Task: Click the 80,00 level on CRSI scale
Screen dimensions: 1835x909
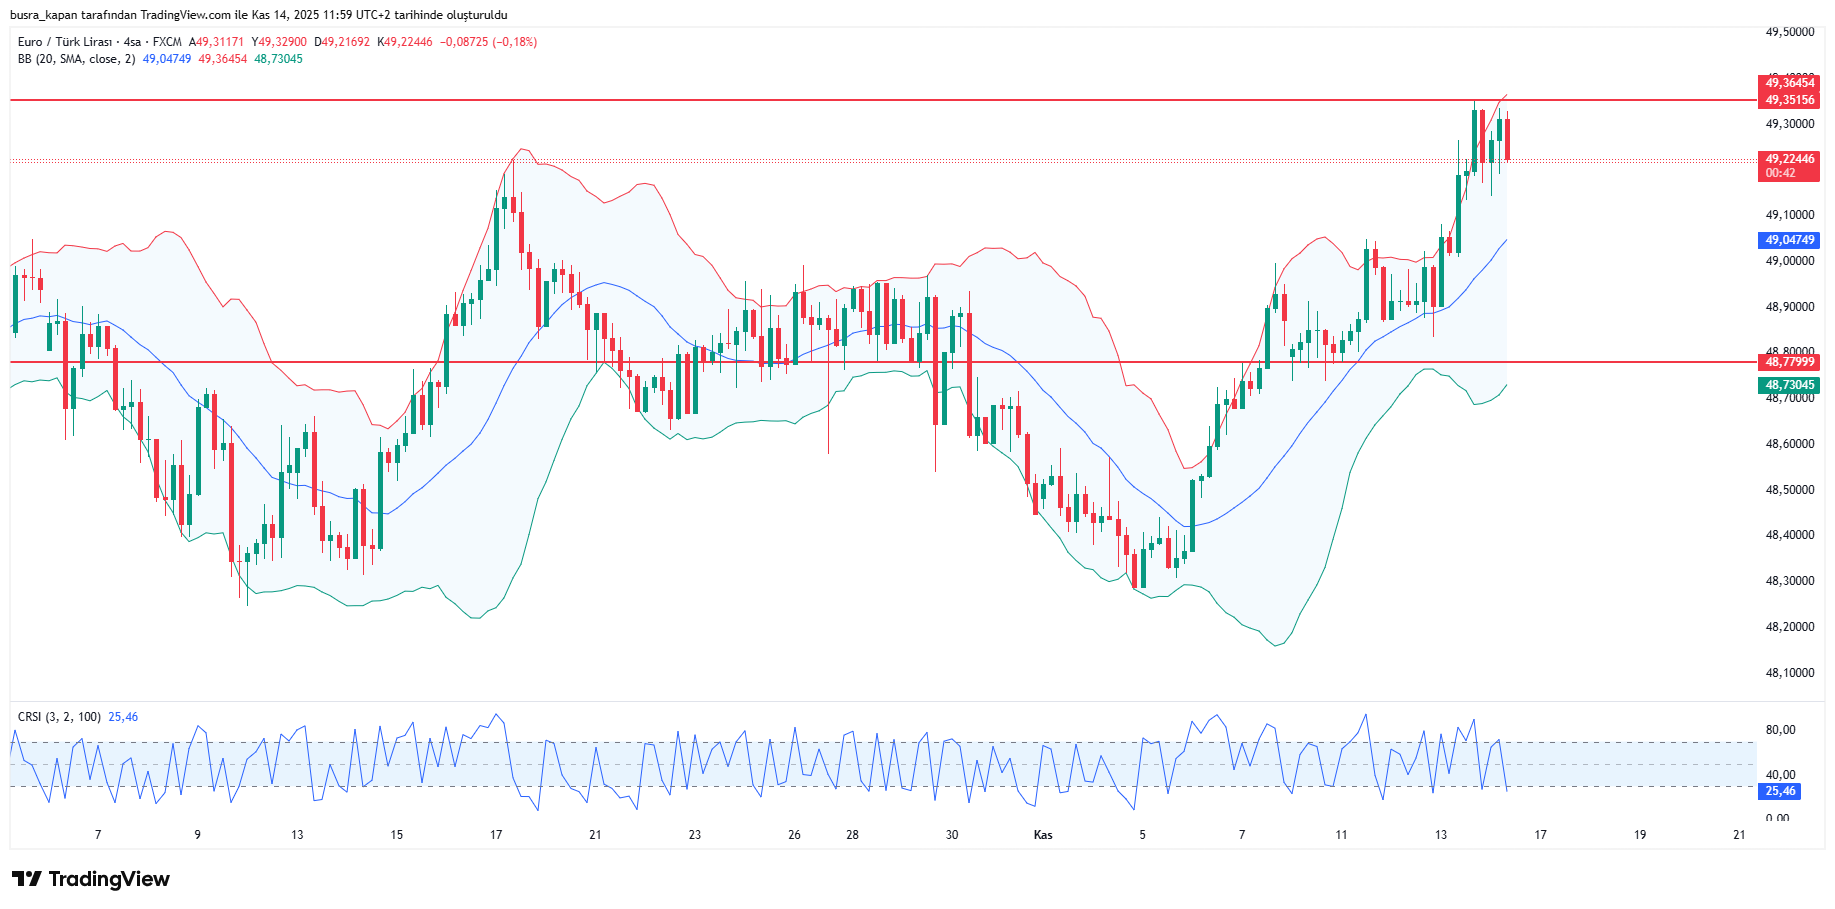Action: (1780, 730)
